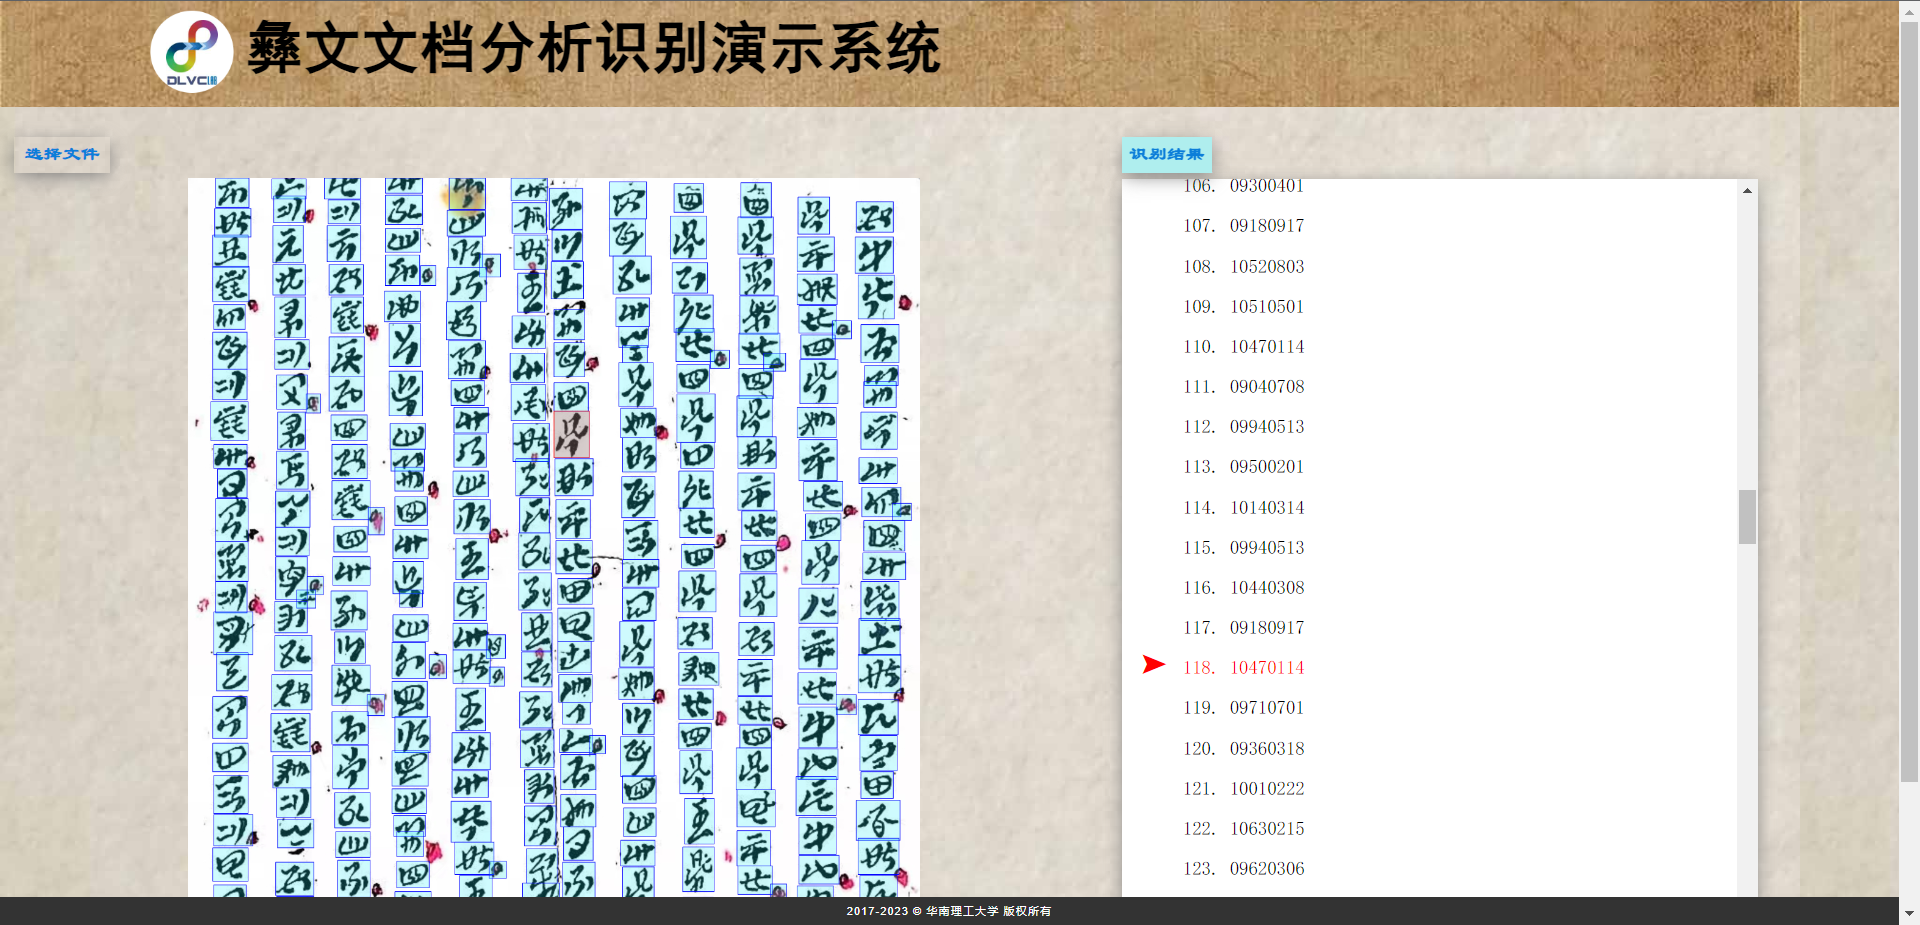Click the 识别结果 label button

point(1166,155)
